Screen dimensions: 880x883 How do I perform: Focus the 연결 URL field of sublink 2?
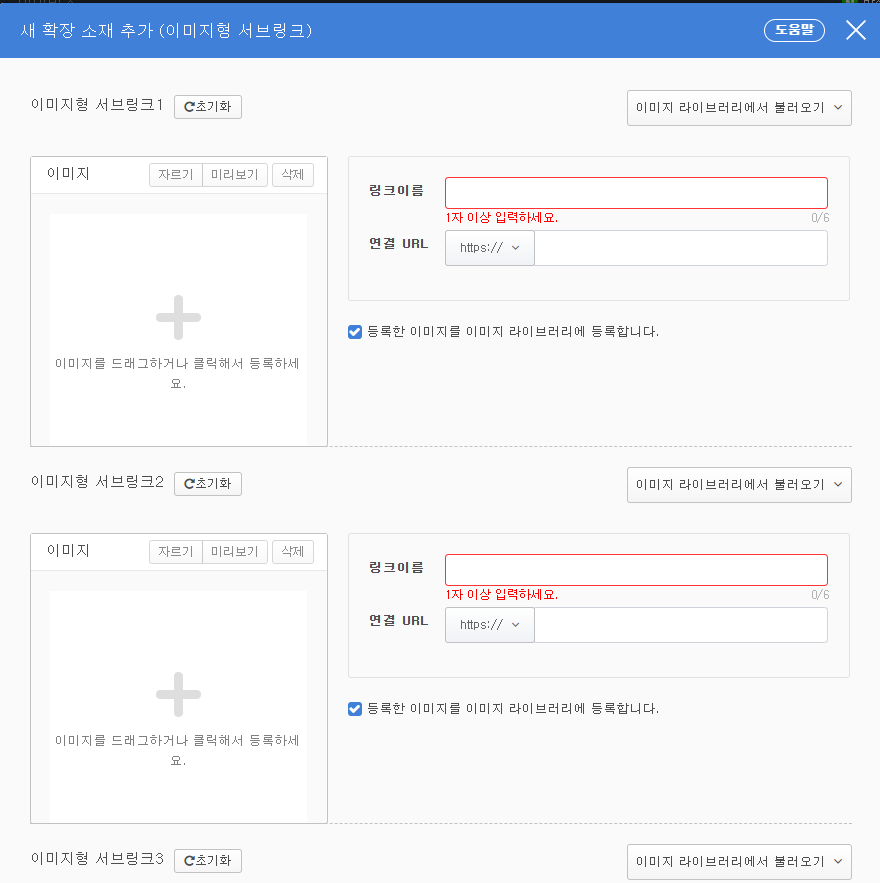(x=681, y=625)
